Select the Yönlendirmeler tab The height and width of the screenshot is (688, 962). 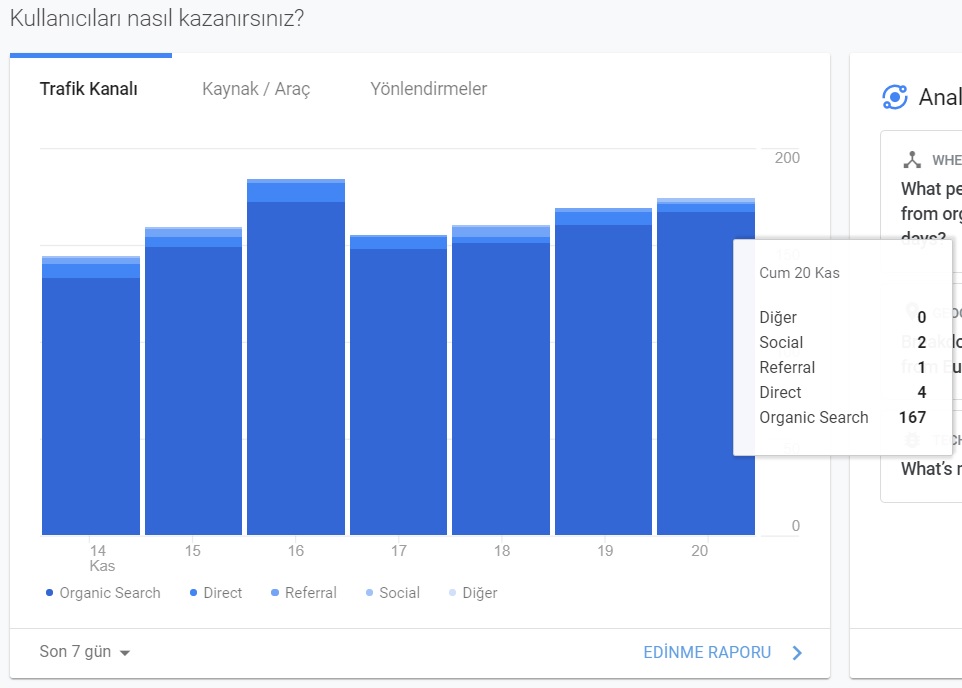[428, 89]
